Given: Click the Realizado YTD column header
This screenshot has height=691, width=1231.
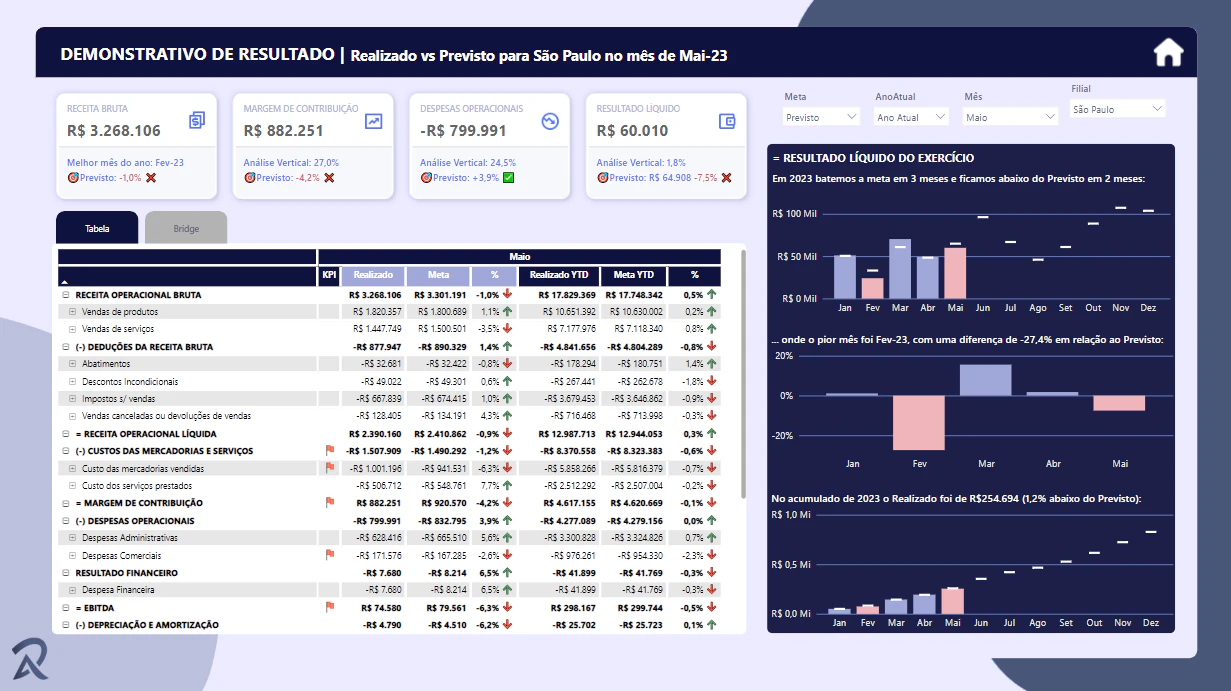Looking at the screenshot, I should click(560, 275).
